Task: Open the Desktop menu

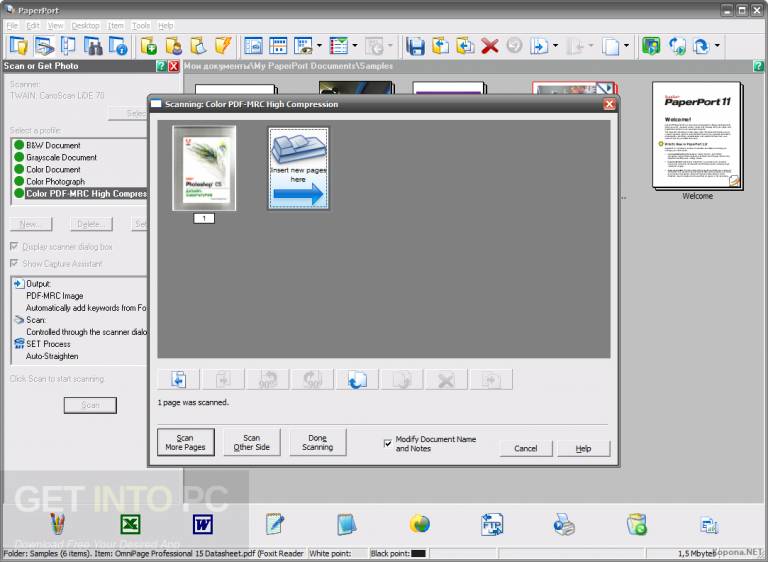Action: click(85, 25)
